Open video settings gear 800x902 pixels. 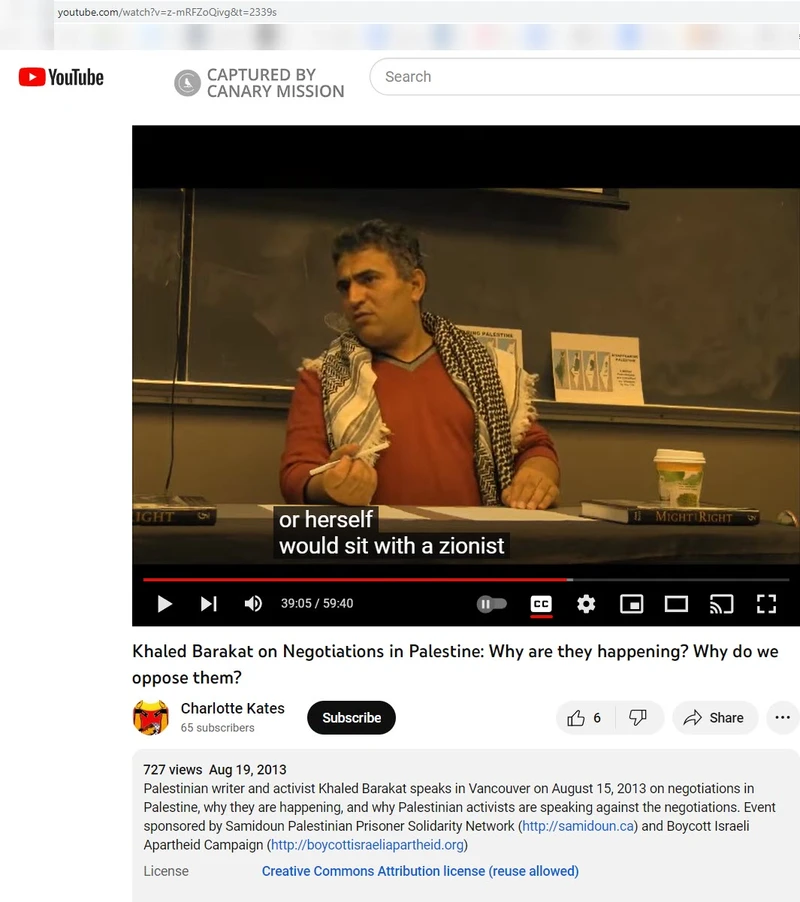[x=586, y=604]
